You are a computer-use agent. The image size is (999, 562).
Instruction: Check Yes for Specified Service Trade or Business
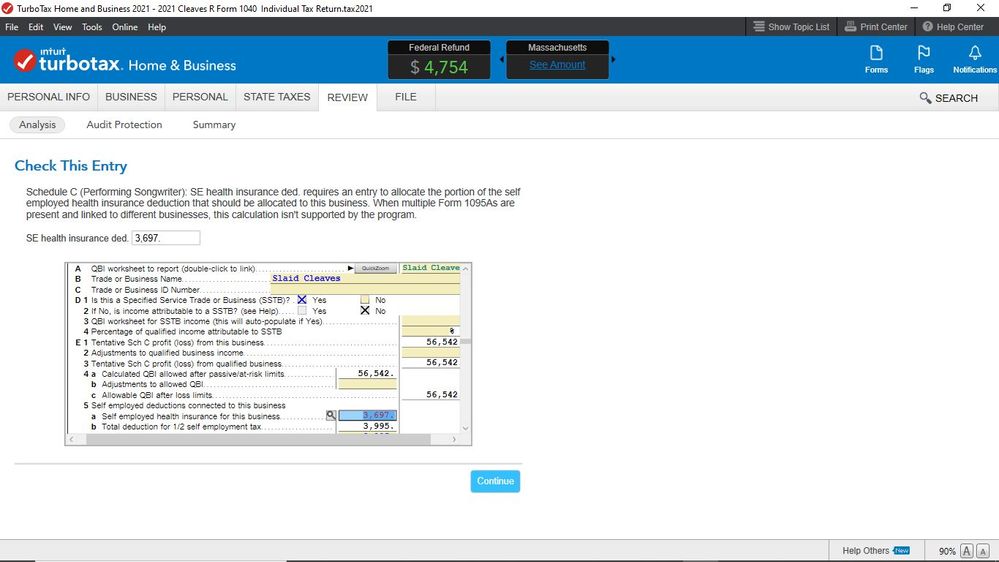pos(302,299)
